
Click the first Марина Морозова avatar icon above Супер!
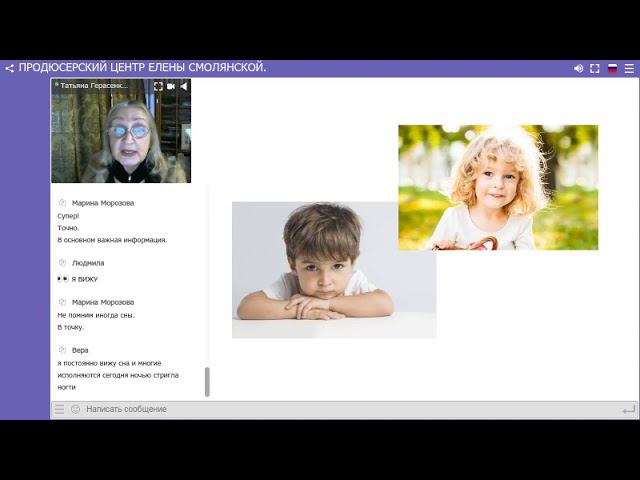62,203
